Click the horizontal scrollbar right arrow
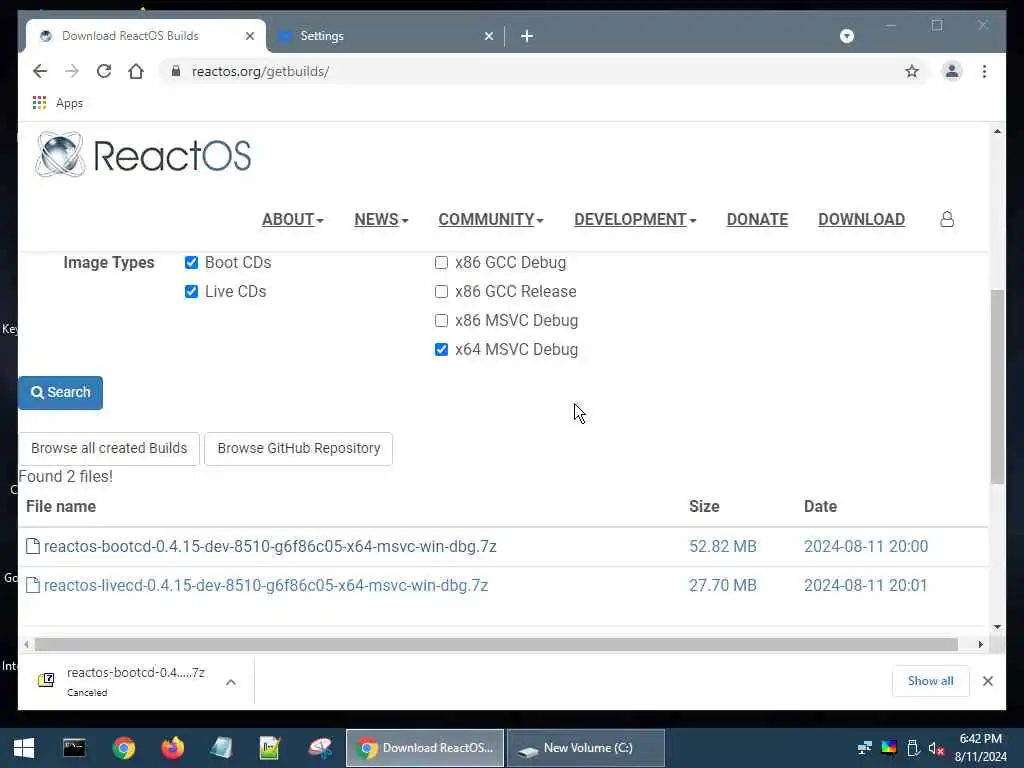 pos(980,645)
